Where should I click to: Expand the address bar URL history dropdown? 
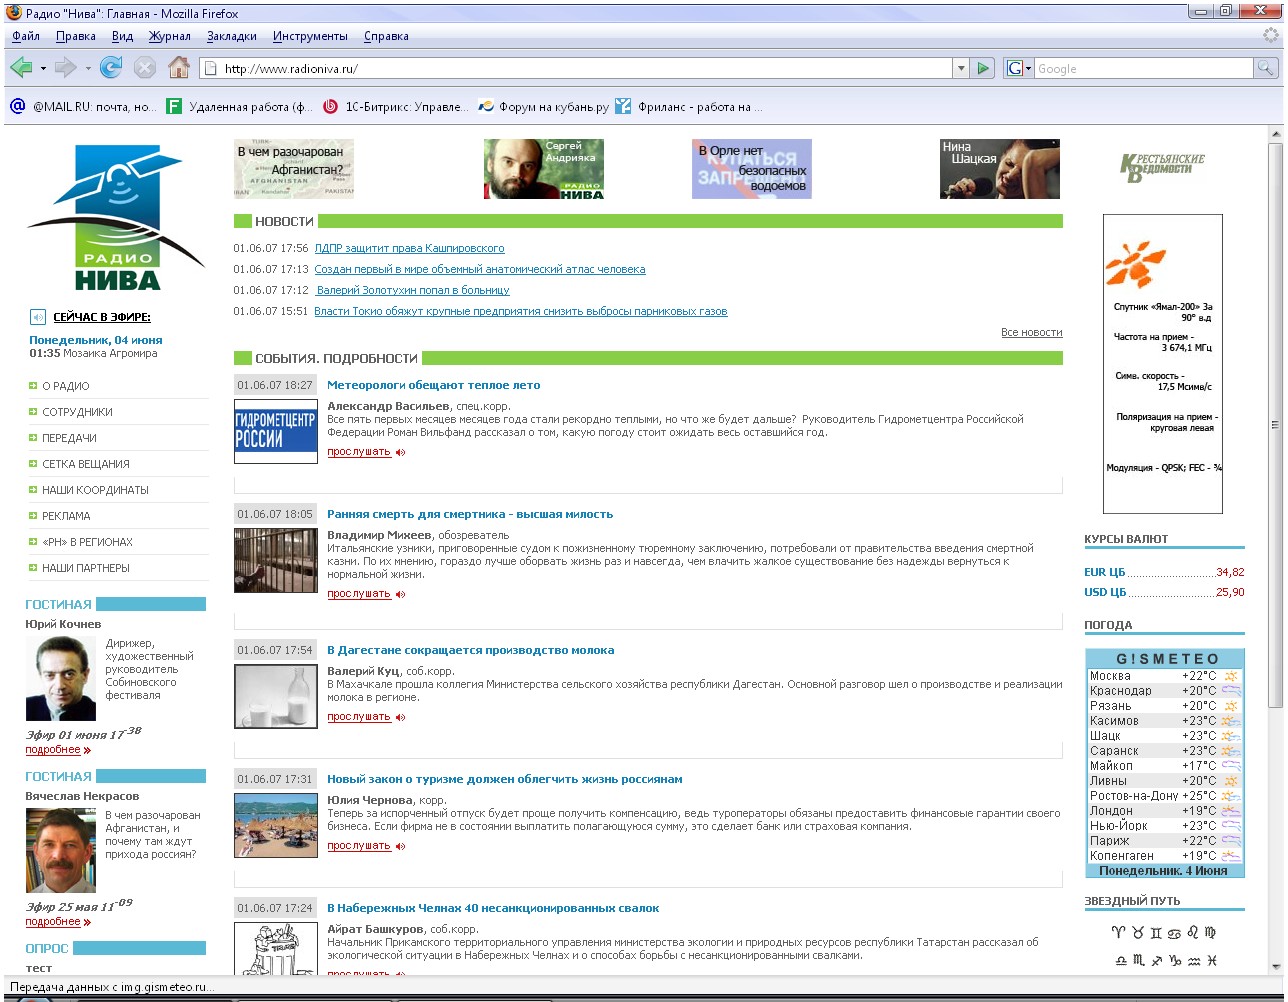(961, 68)
